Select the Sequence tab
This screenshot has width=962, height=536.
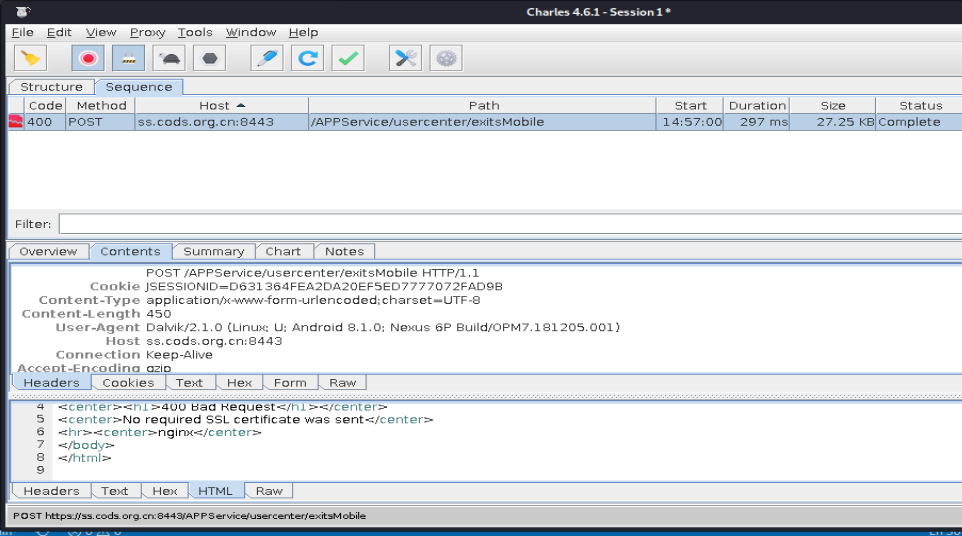pyautogui.click(x=139, y=87)
